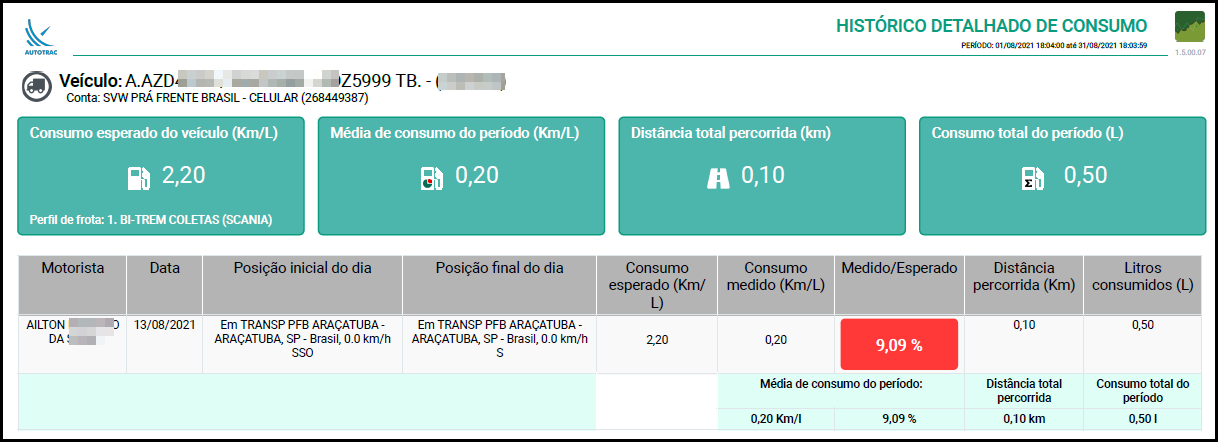Click the Consumo esperado (Km/L) header

(x=657, y=284)
